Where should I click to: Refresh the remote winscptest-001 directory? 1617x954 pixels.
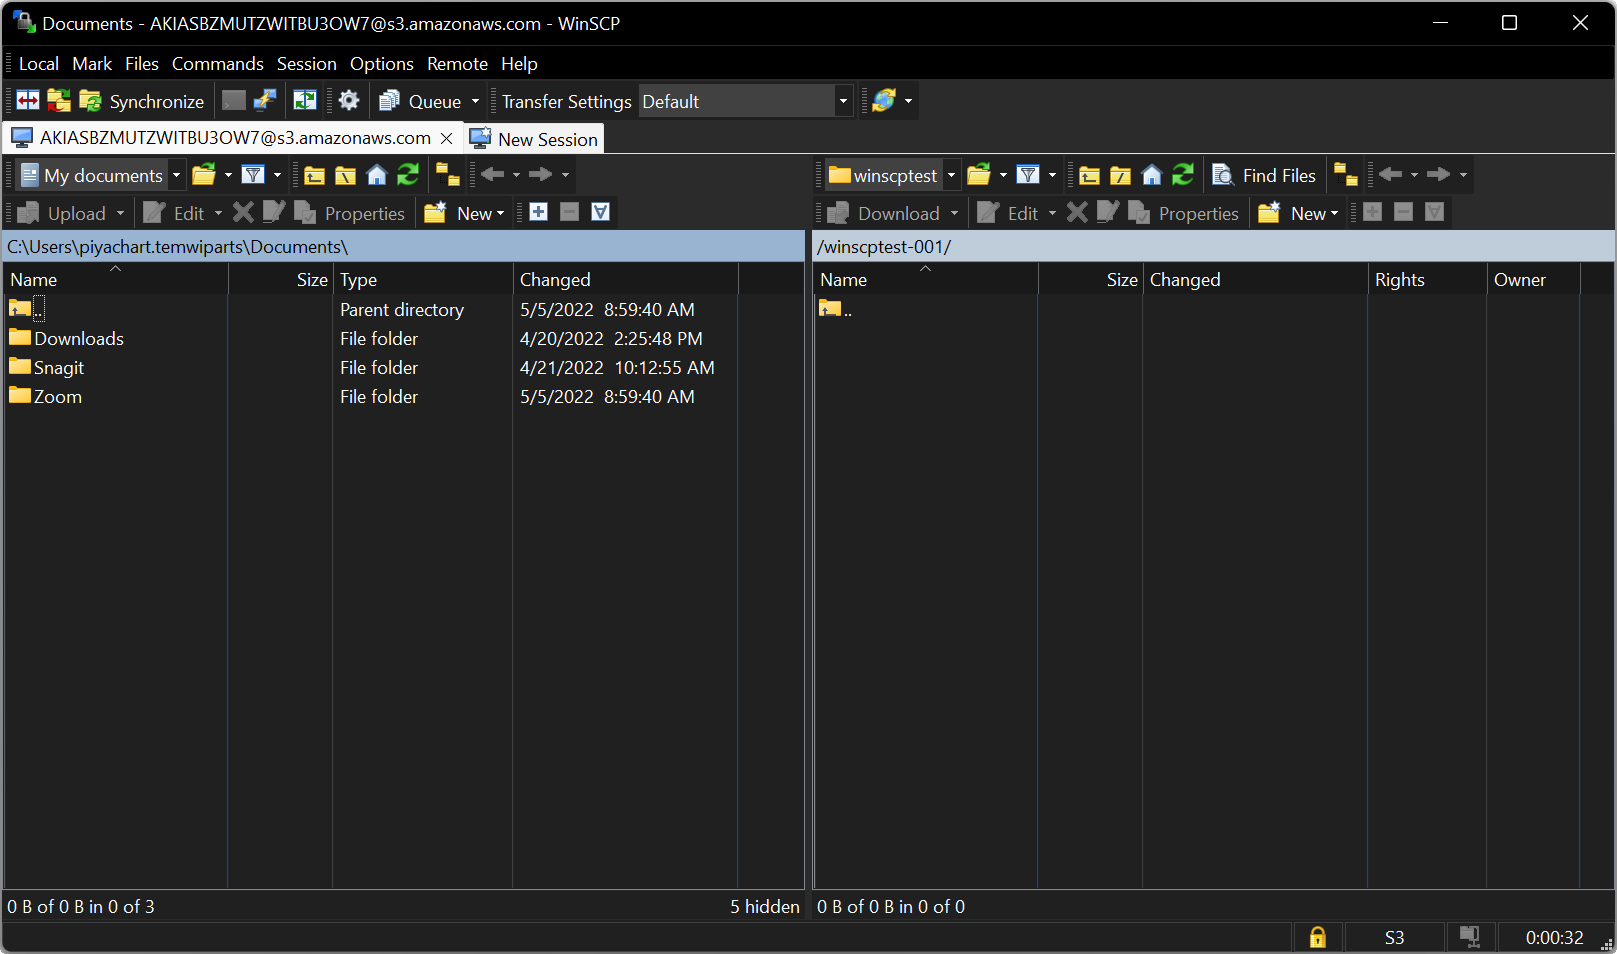coord(1183,175)
